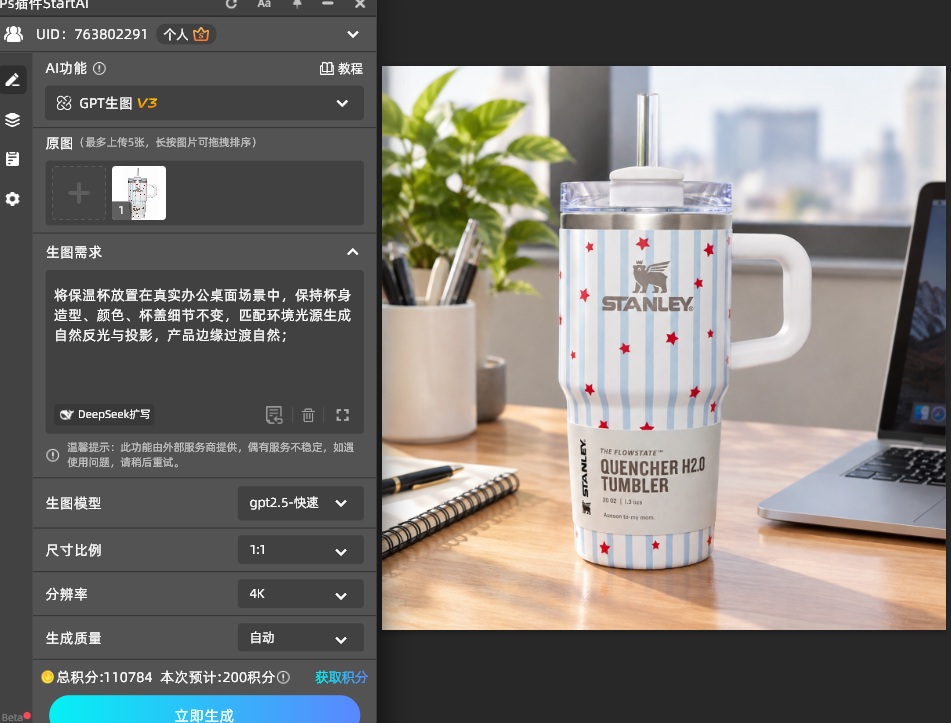This screenshot has height=723, width=951.
Task: Click the info icon after 本次预计:200积分
Action: [283, 678]
